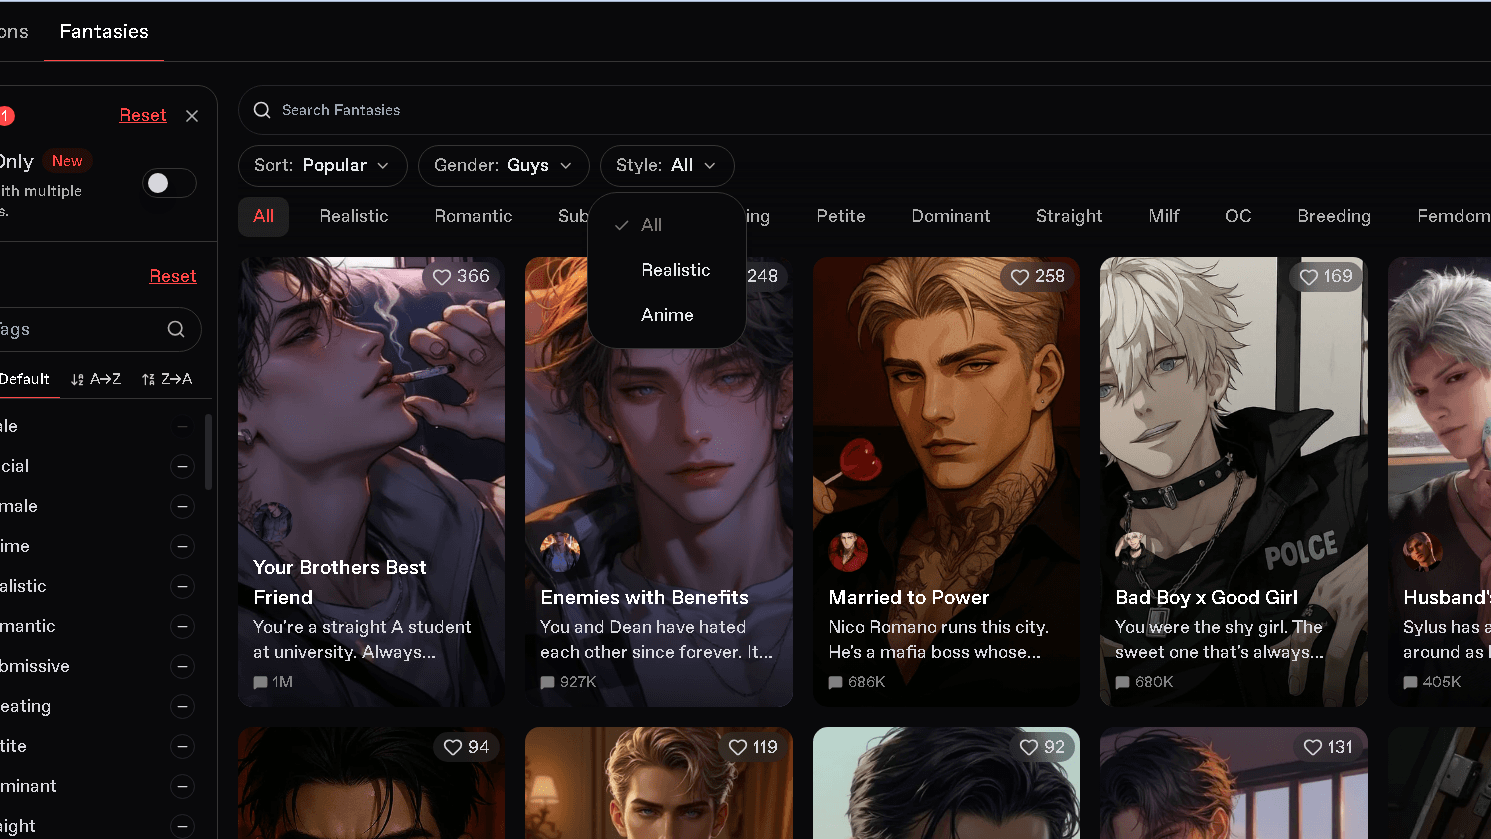Click into the Search Fantasies field
Viewport: 1491px width, 839px height.
click(864, 110)
